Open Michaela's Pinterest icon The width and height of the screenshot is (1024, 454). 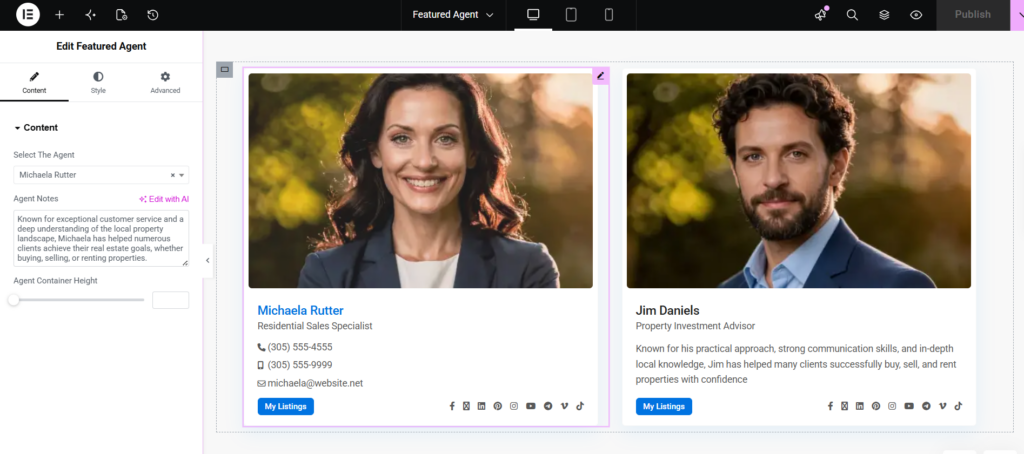(x=498, y=406)
